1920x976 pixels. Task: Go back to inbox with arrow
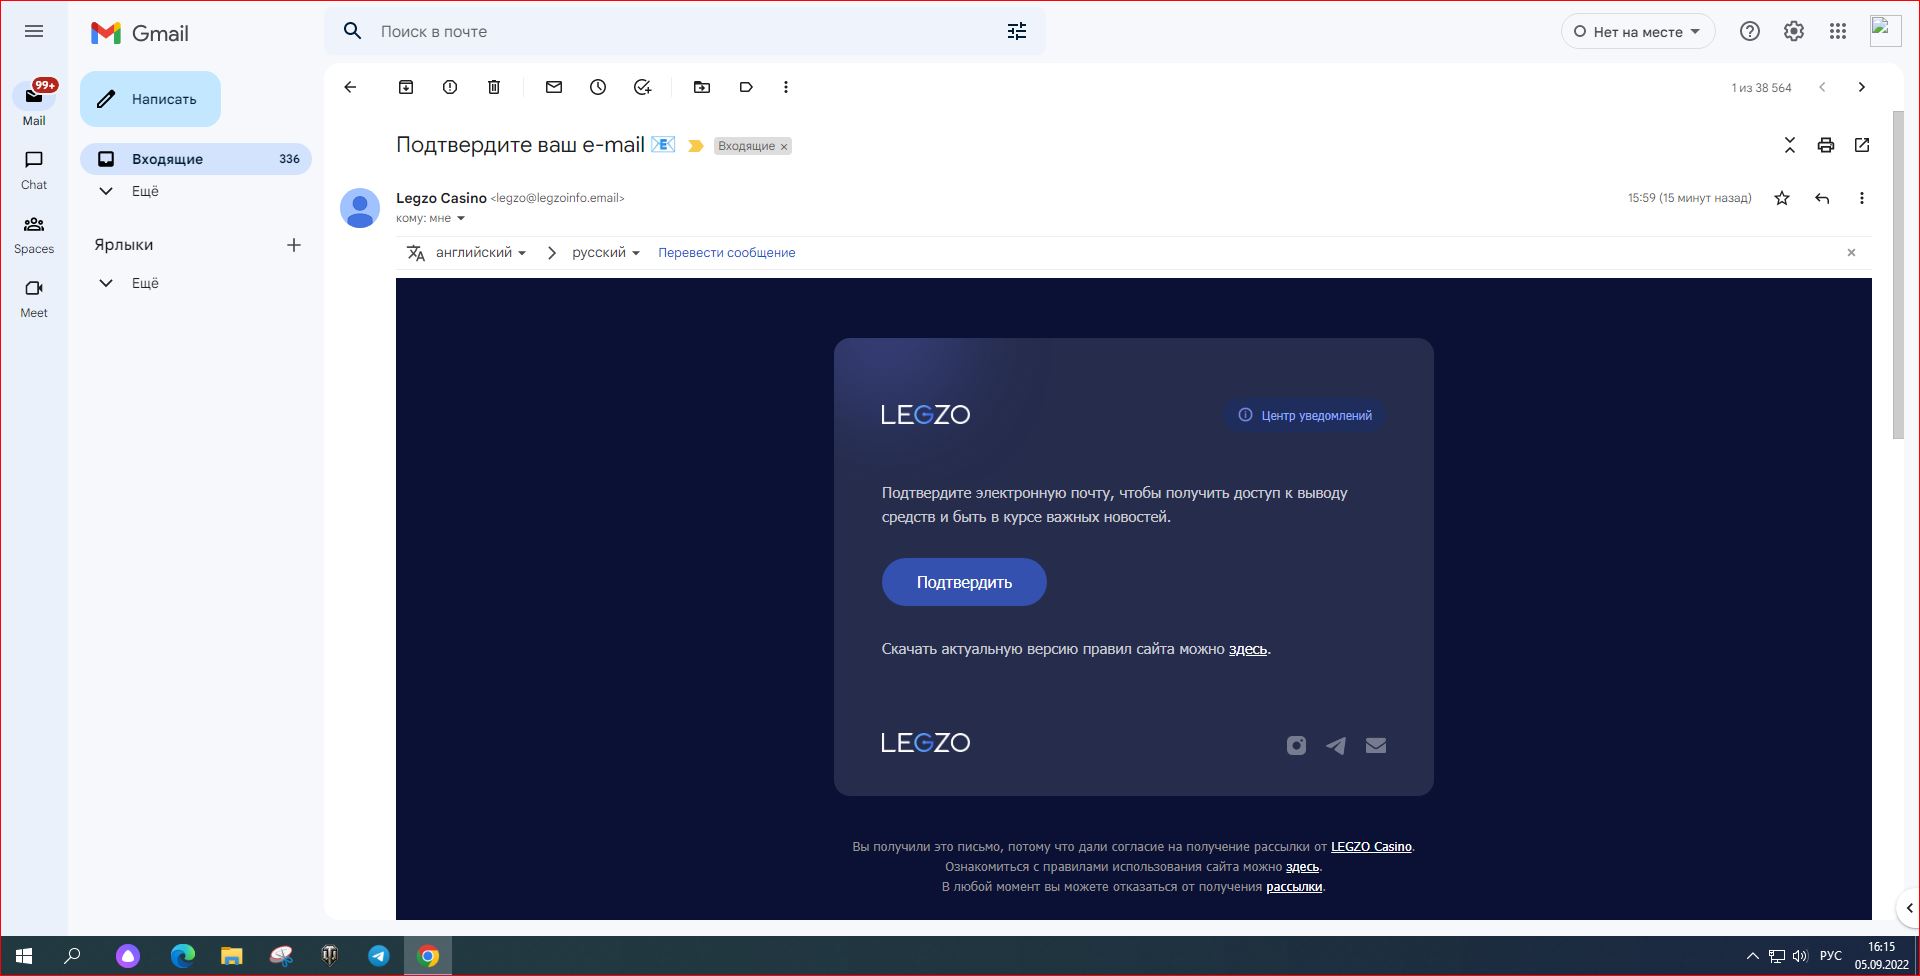pos(350,87)
